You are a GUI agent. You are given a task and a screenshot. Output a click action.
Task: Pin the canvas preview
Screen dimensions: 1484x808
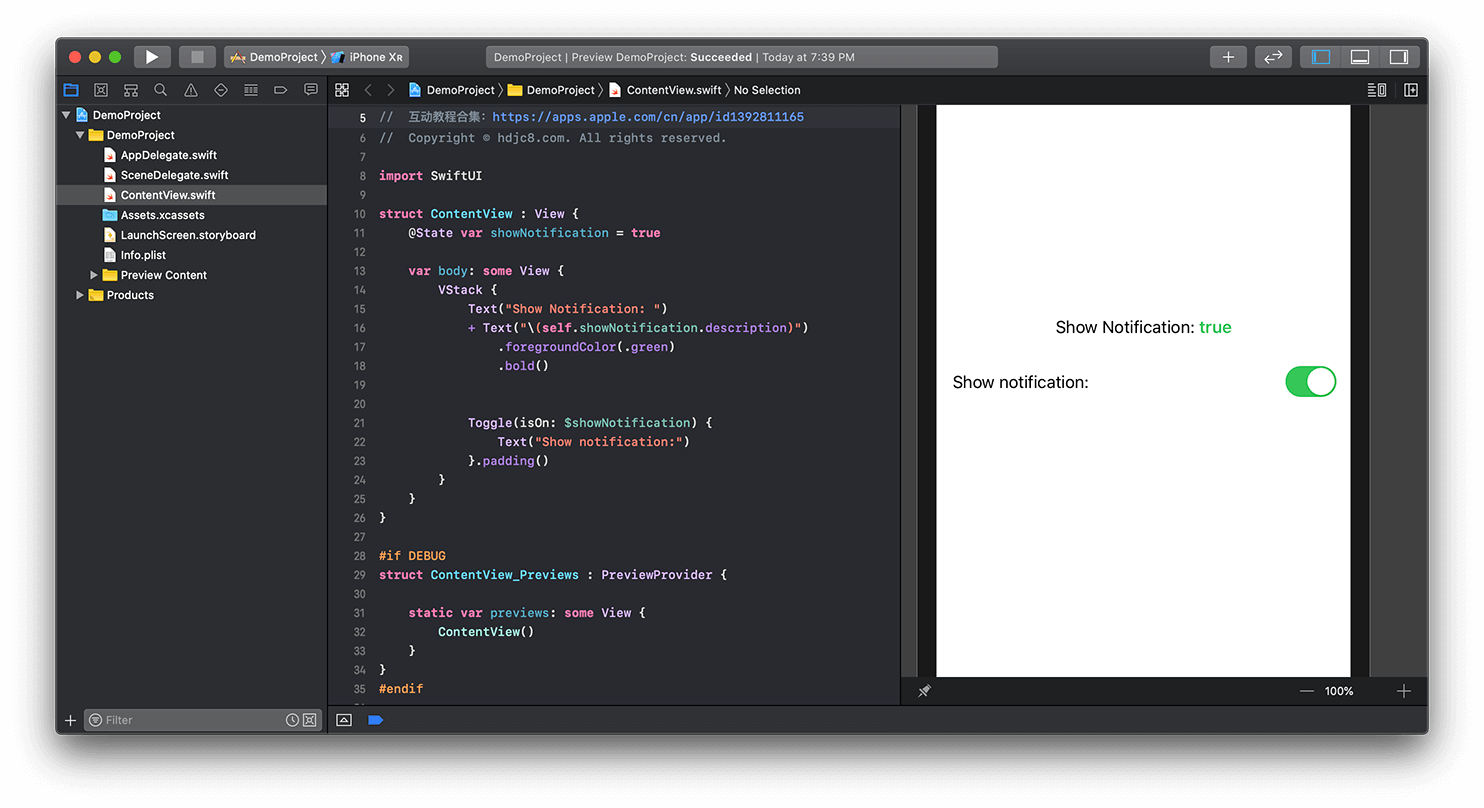(x=924, y=691)
